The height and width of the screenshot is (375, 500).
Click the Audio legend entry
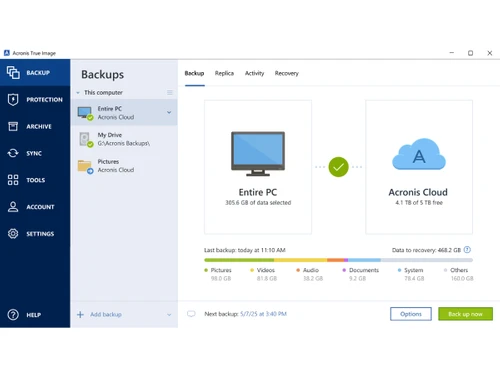pos(310,274)
